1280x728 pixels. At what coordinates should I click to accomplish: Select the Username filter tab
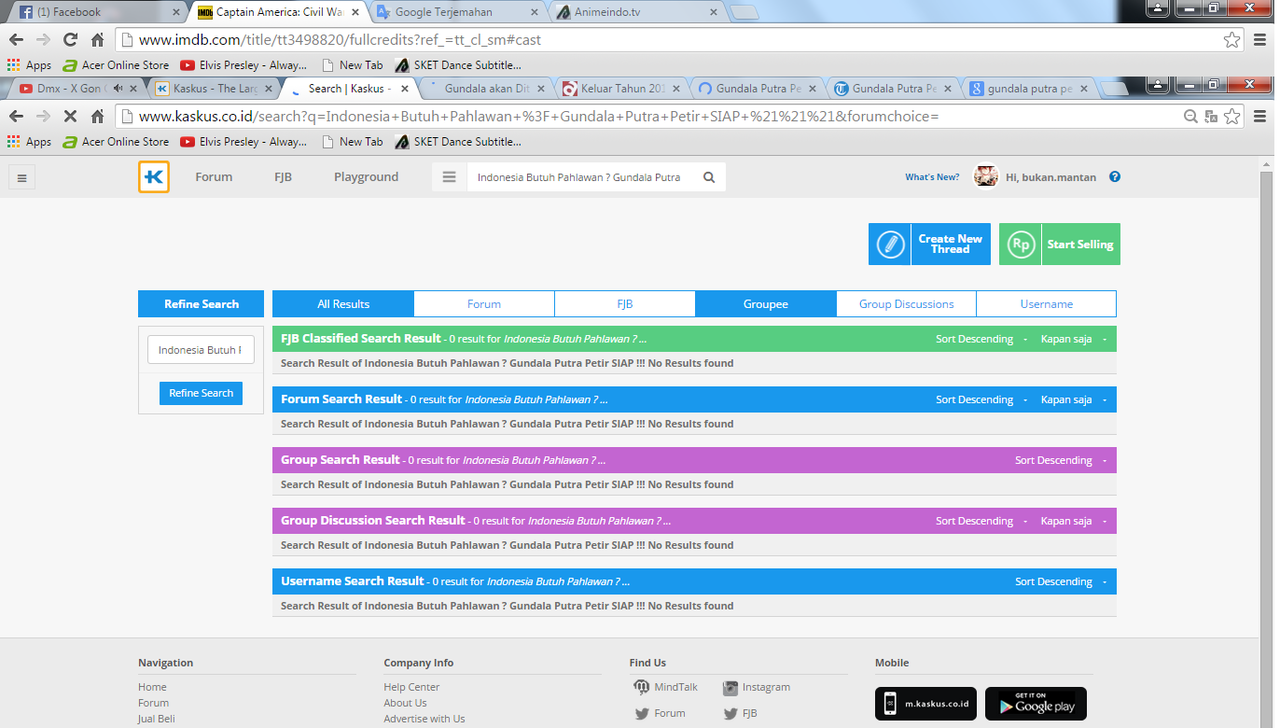point(1047,304)
